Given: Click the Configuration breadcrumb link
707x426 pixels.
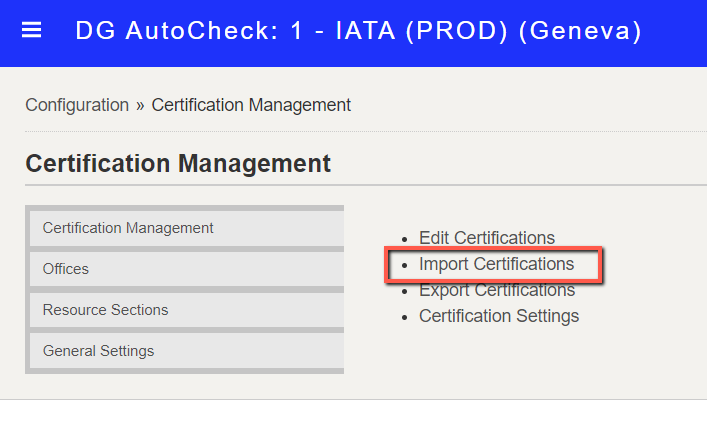Looking at the screenshot, I should click(x=77, y=105).
